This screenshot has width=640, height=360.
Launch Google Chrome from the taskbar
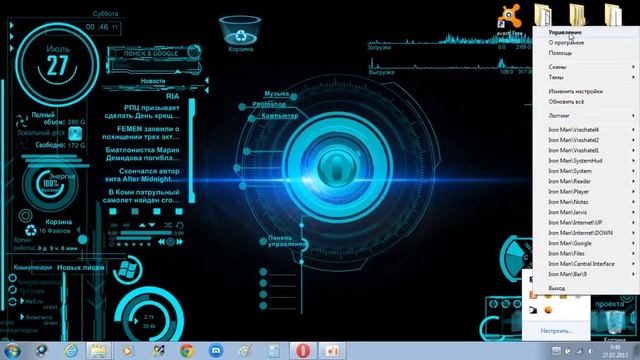(187, 351)
